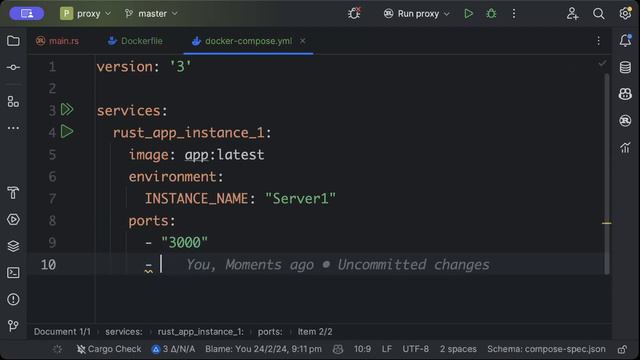Click the app:latest image value
The width and height of the screenshot is (640, 360).
224,155
